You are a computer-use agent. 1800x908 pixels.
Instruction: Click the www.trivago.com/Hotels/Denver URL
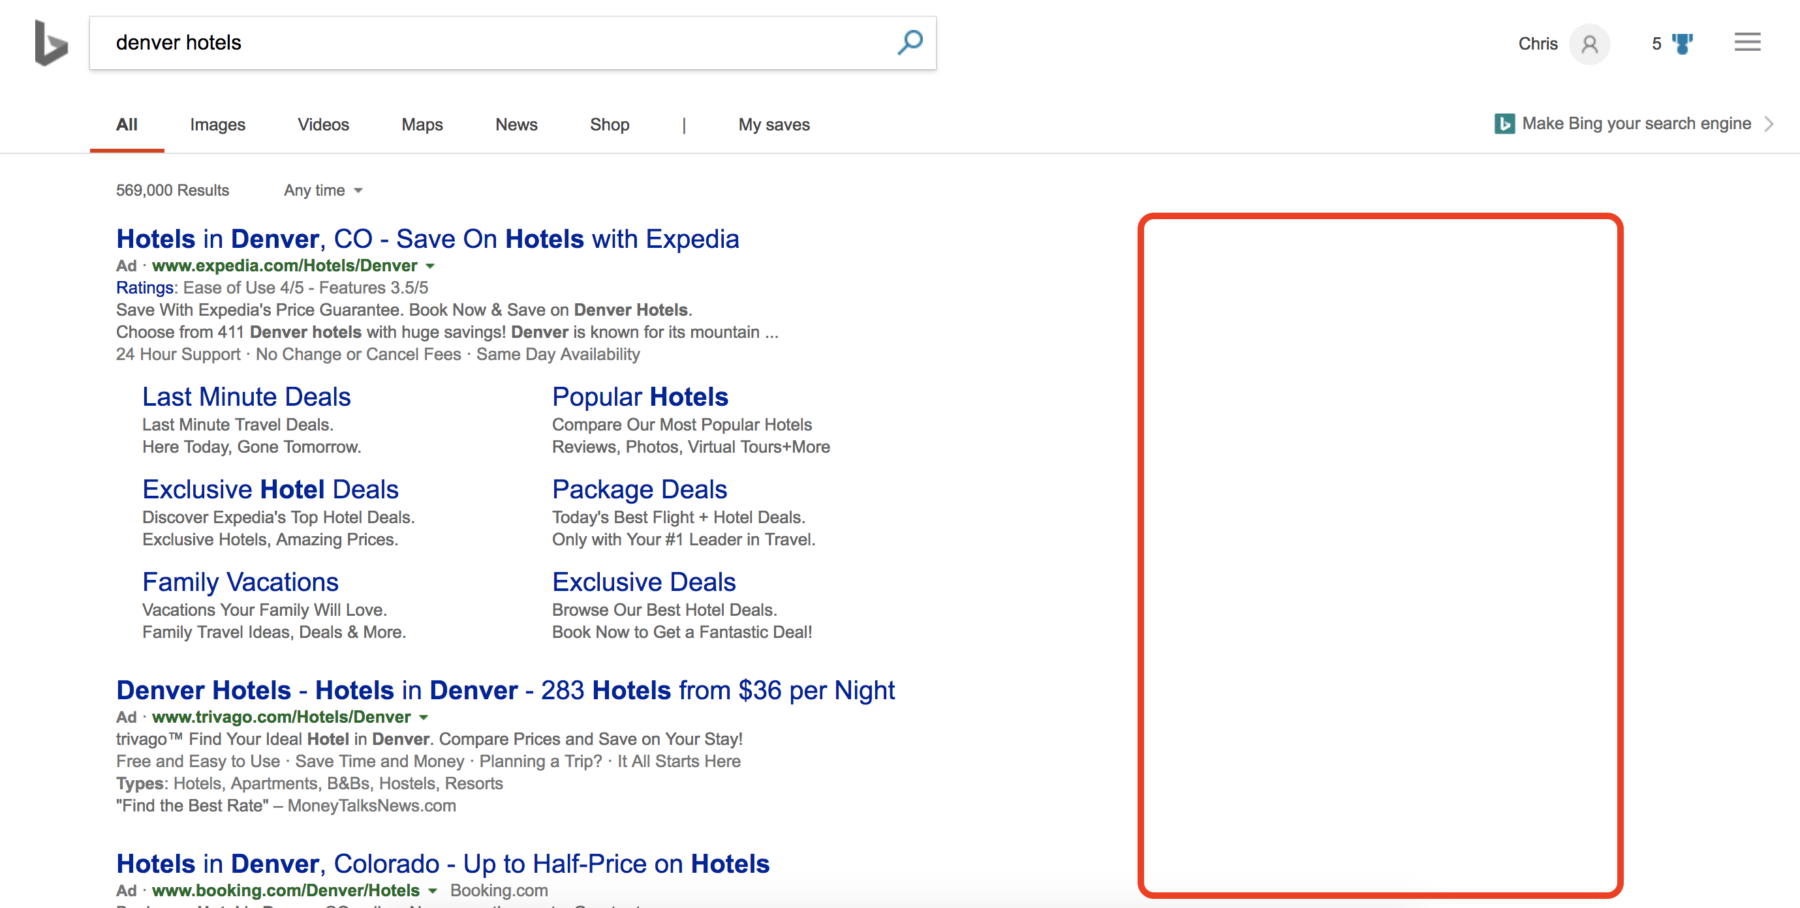[281, 717]
